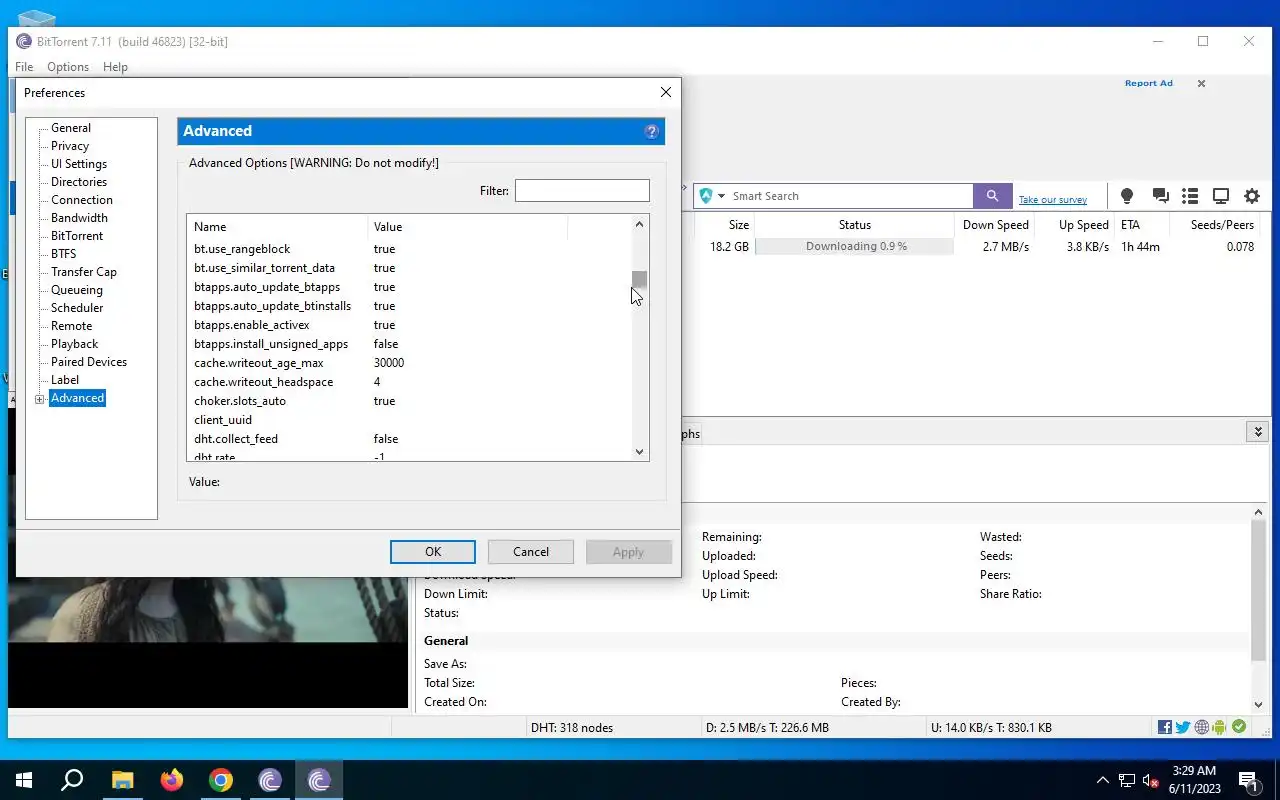Image resolution: width=1280 pixels, height=800 pixels.
Task: Sort by the Name column header
Action: click(277, 227)
